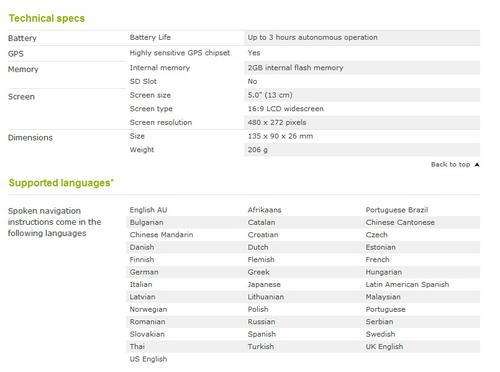Click the Weight 206 g value

point(258,150)
